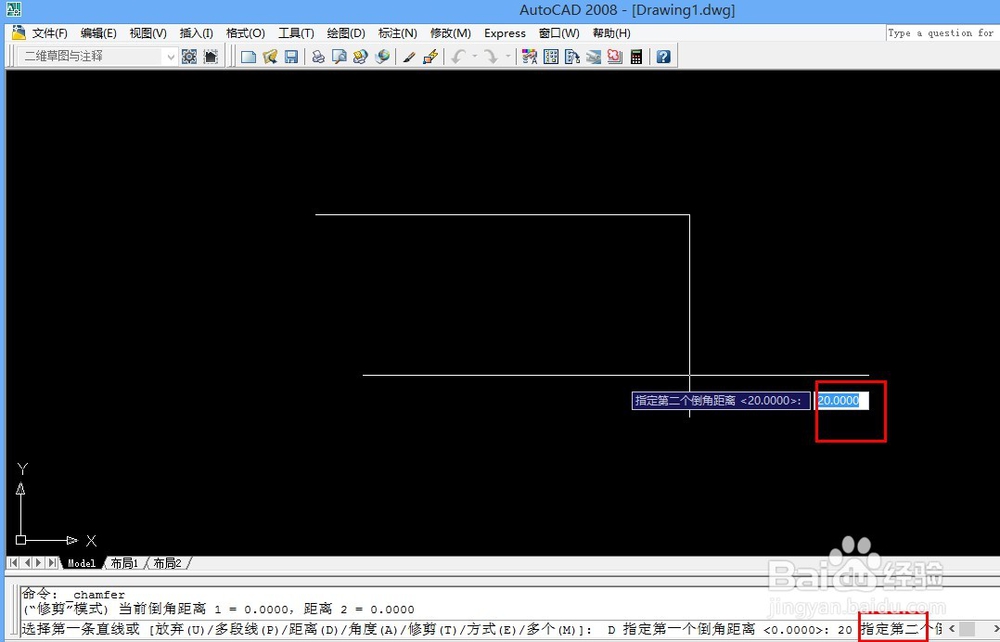Click the Plot printer icon
The height and width of the screenshot is (642, 1000).
click(318, 57)
